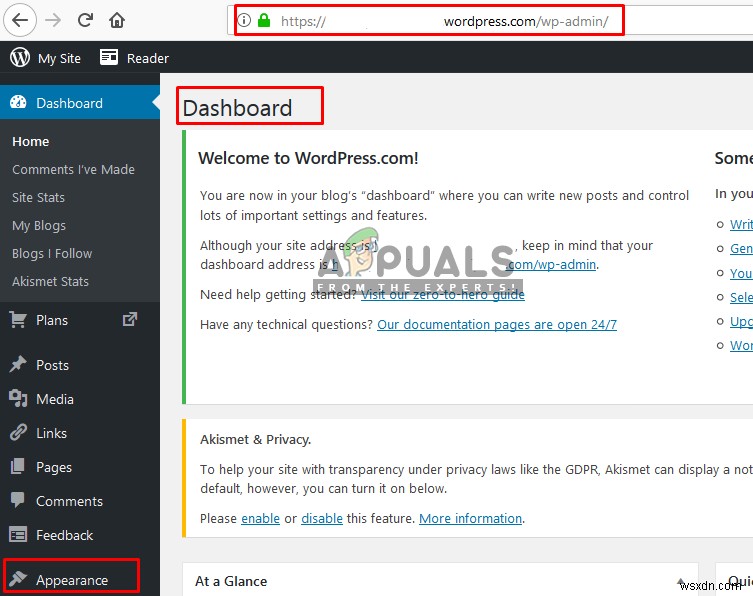The width and height of the screenshot is (753, 596).
Task: Open the Feedback menu item
Action: (64, 535)
